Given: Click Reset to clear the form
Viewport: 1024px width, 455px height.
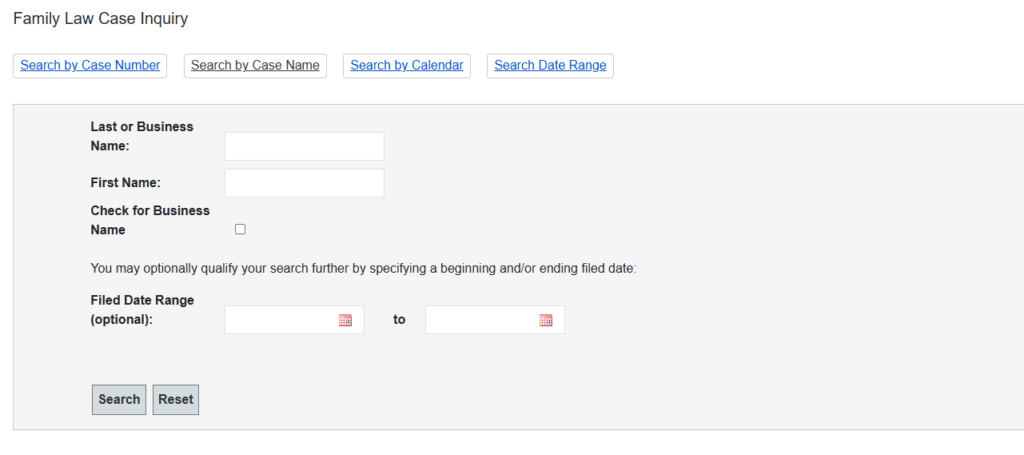Looking at the screenshot, I should click(176, 400).
